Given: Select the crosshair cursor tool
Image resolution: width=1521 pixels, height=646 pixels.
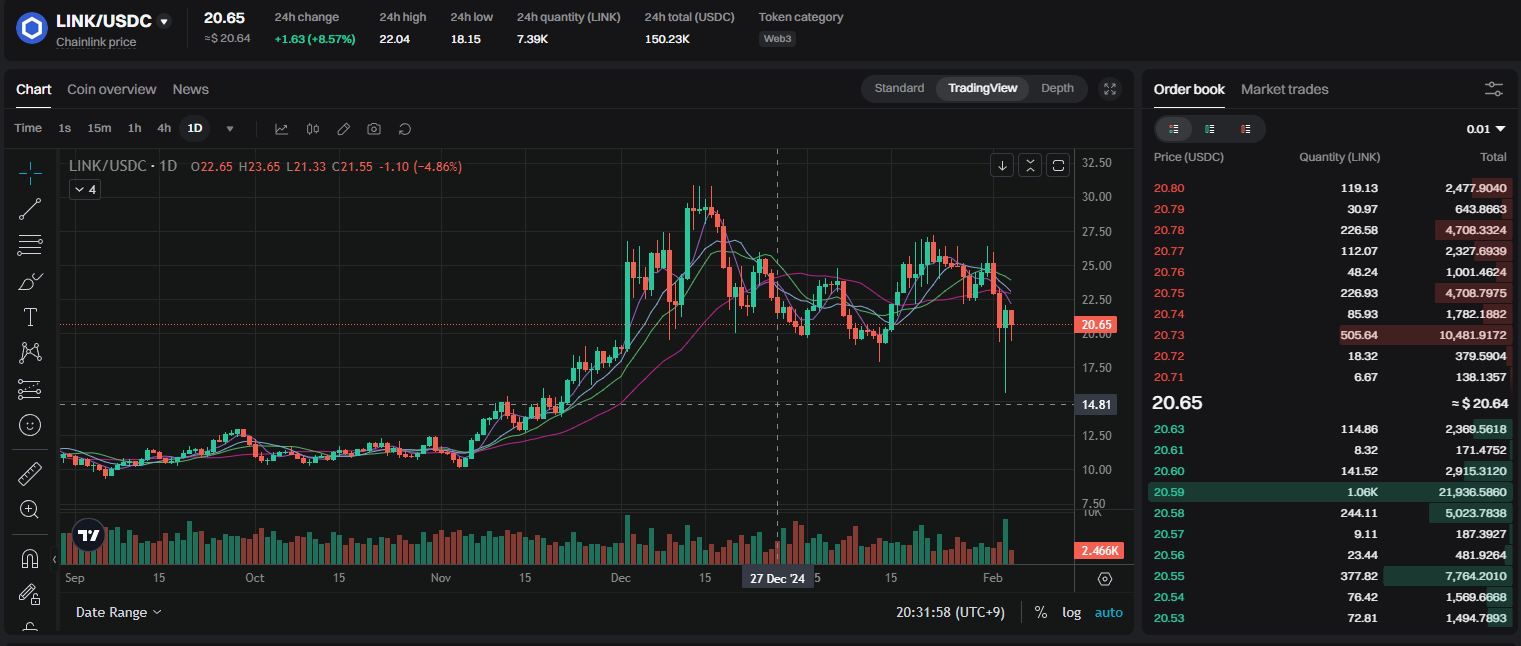Looking at the screenshot, I should (x=30, y=173).
